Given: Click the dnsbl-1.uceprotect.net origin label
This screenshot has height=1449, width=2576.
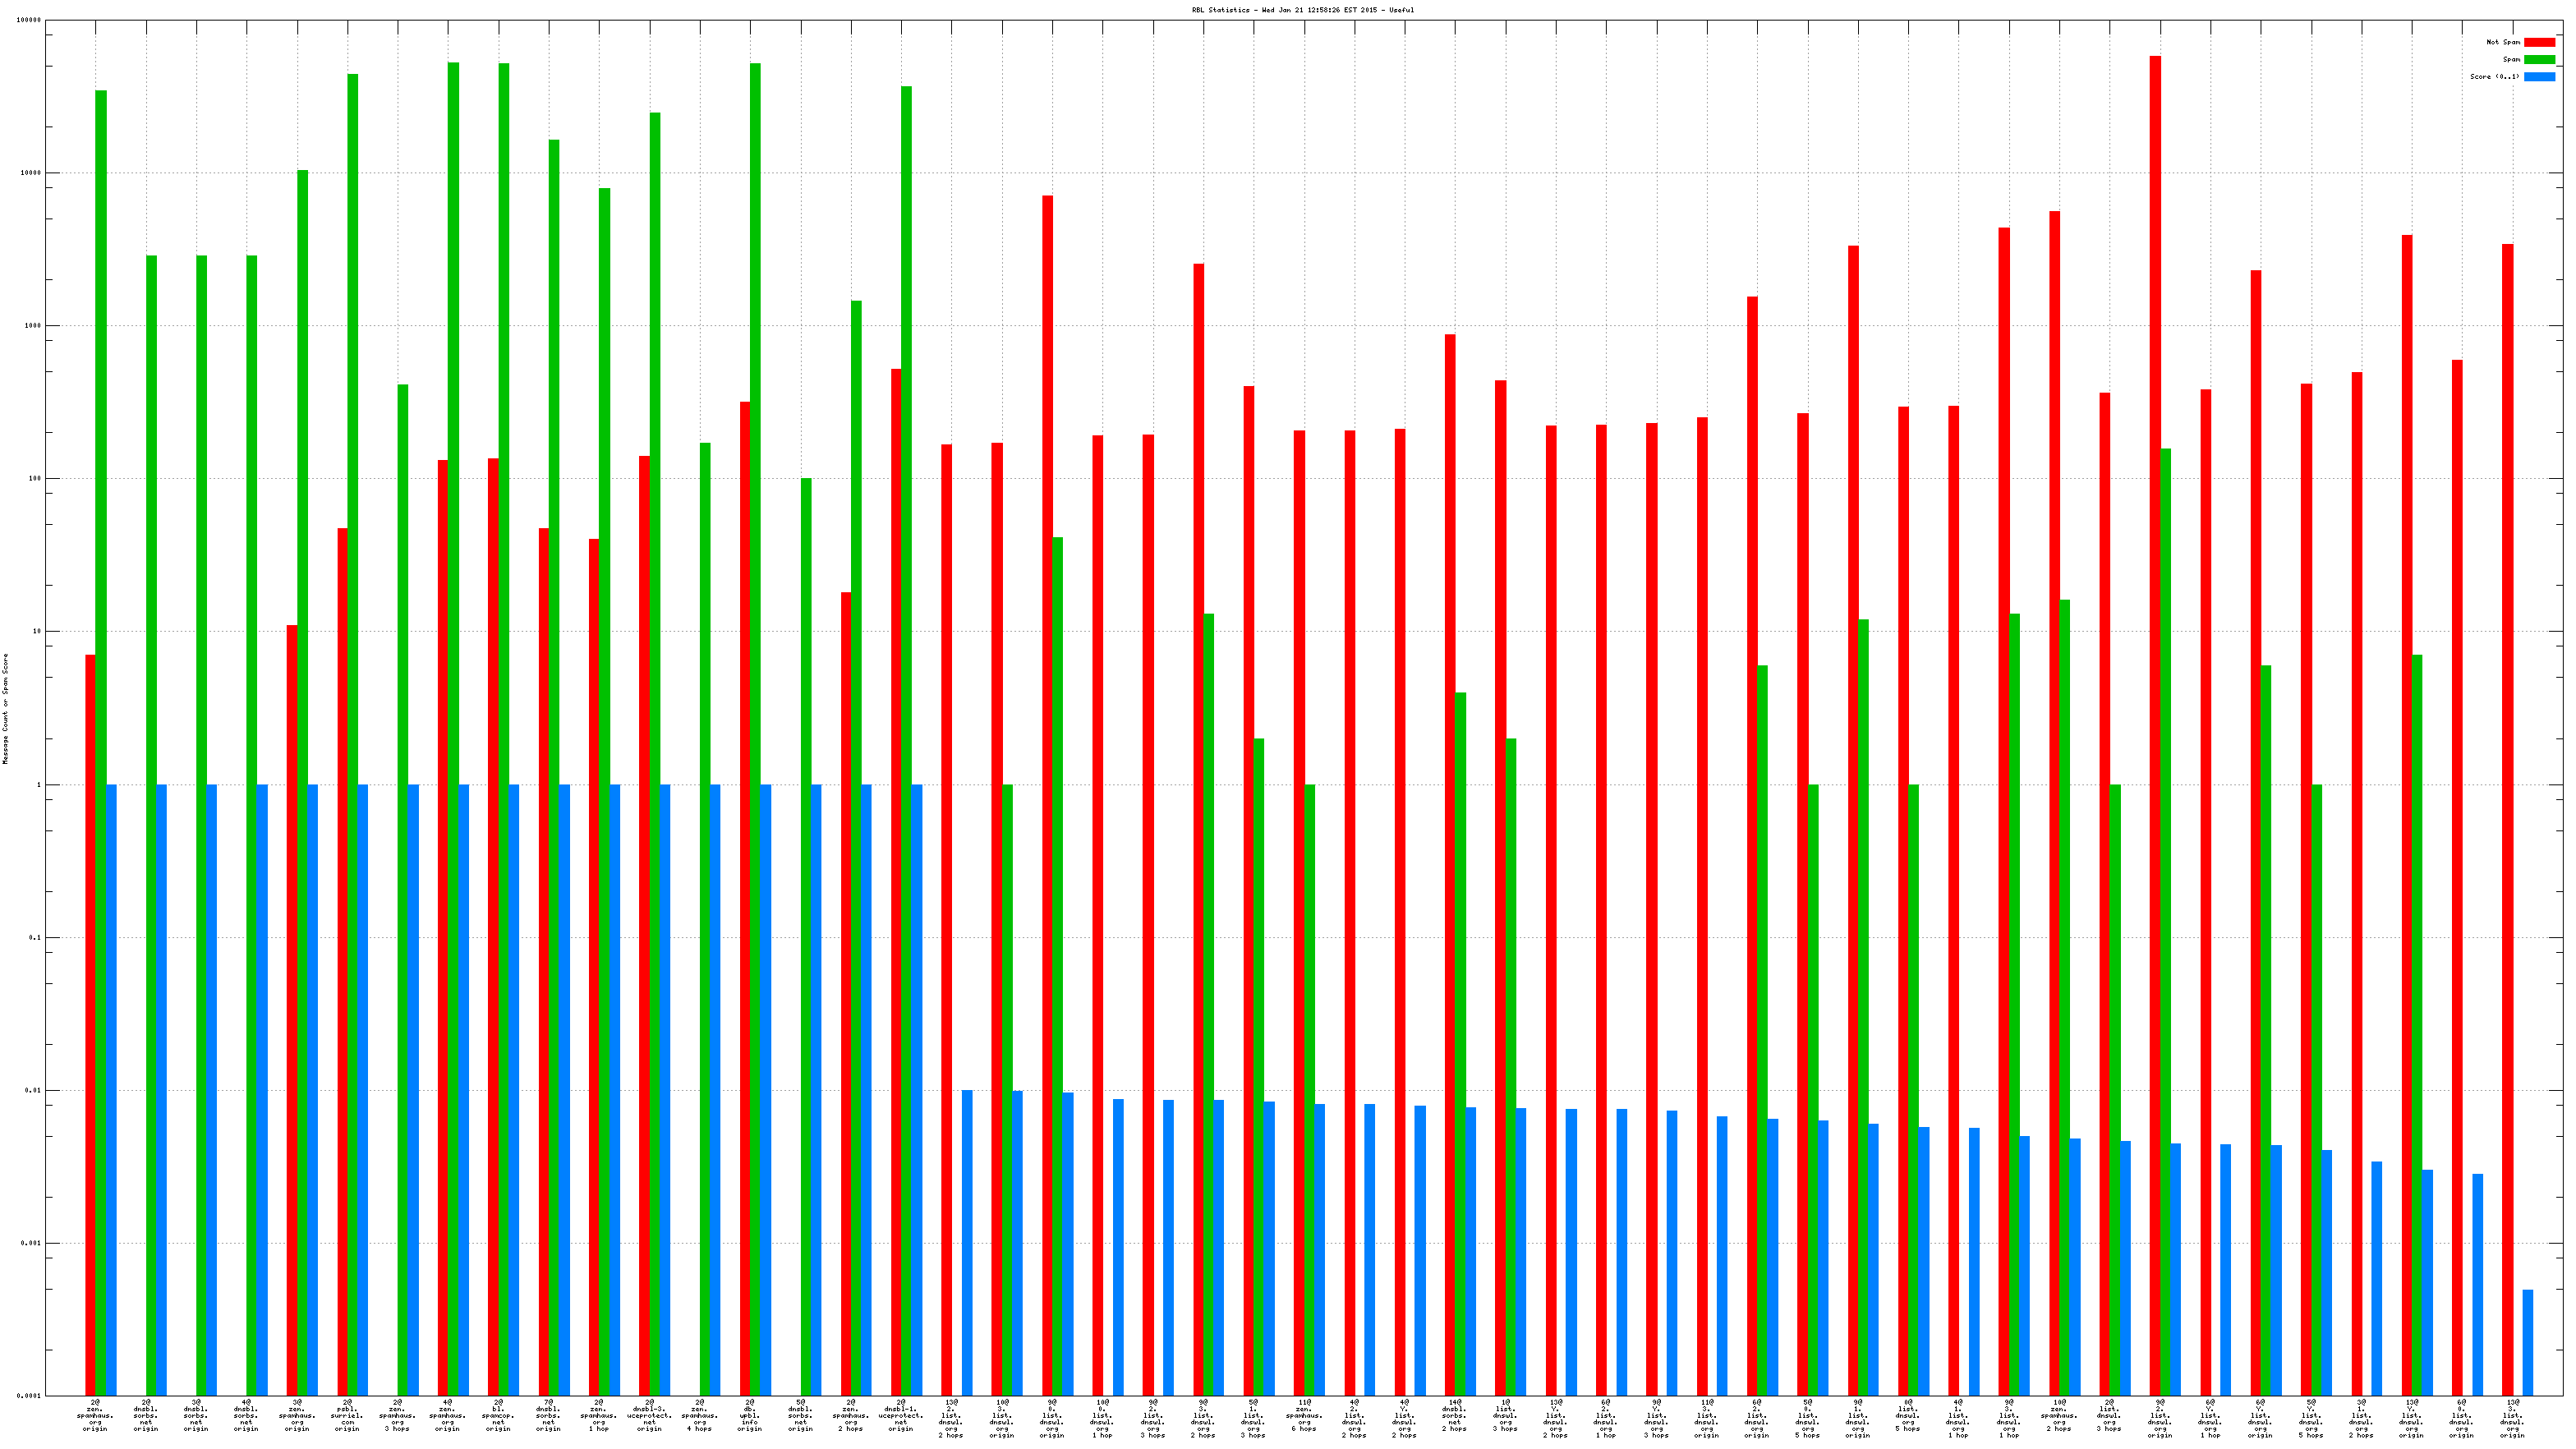Looking at the screenshot, I should (x=901, y=1416).
